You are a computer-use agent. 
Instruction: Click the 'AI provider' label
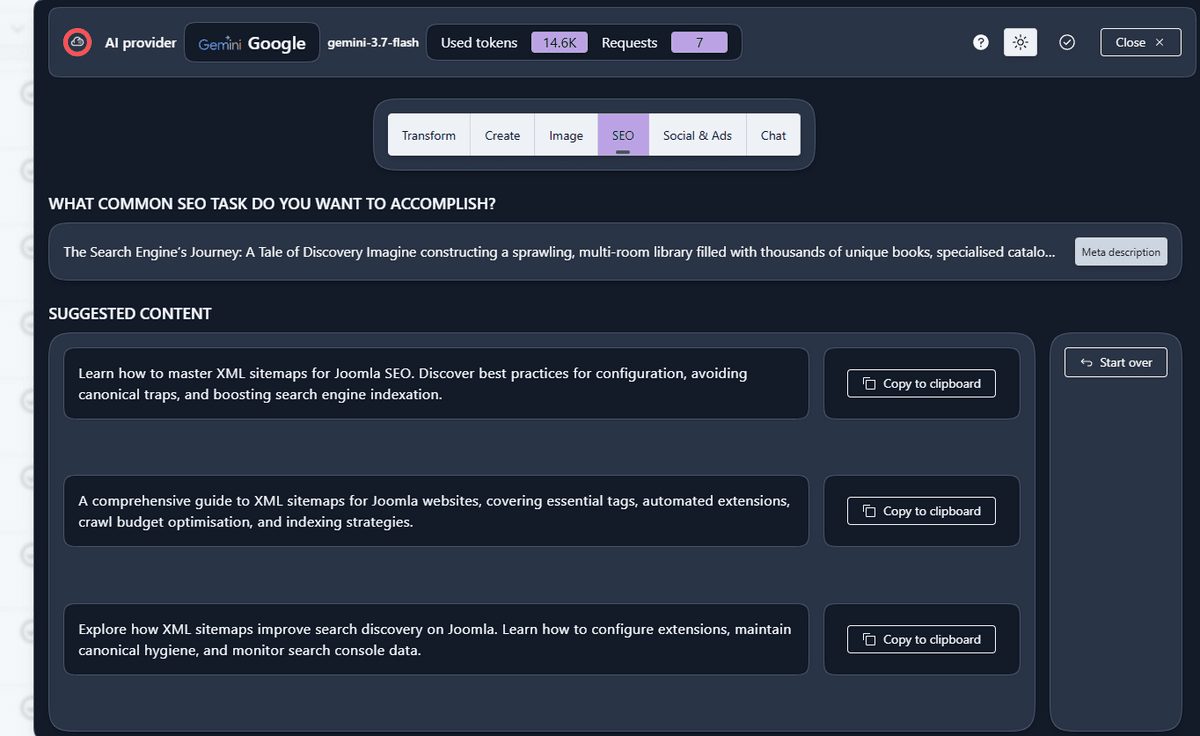pyautogui.click(x=141, y=43)
